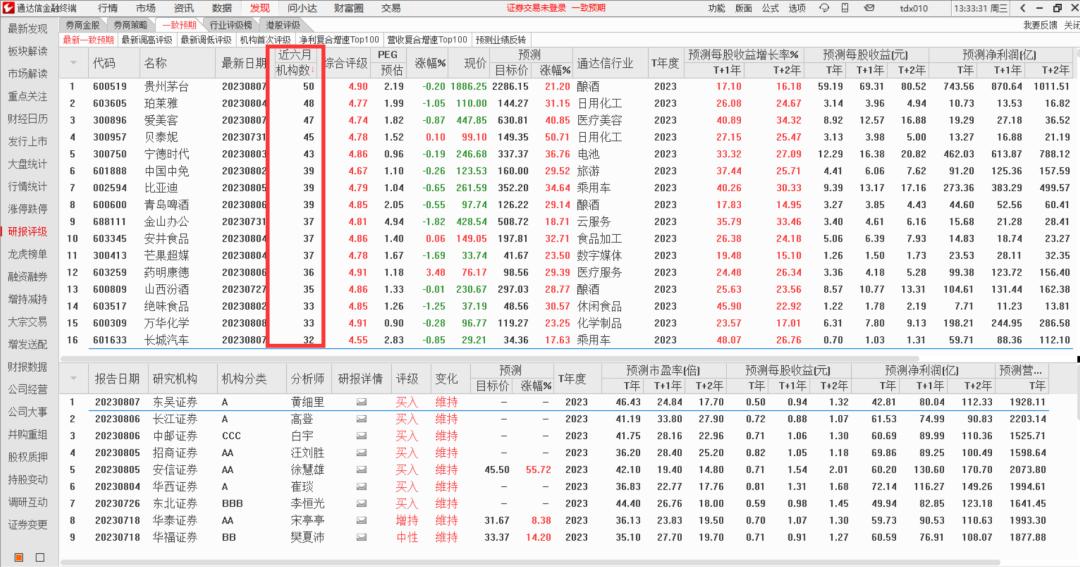Select the 长城汽车 stock row
Screen dimensions: 1080x567
[570, 340]
